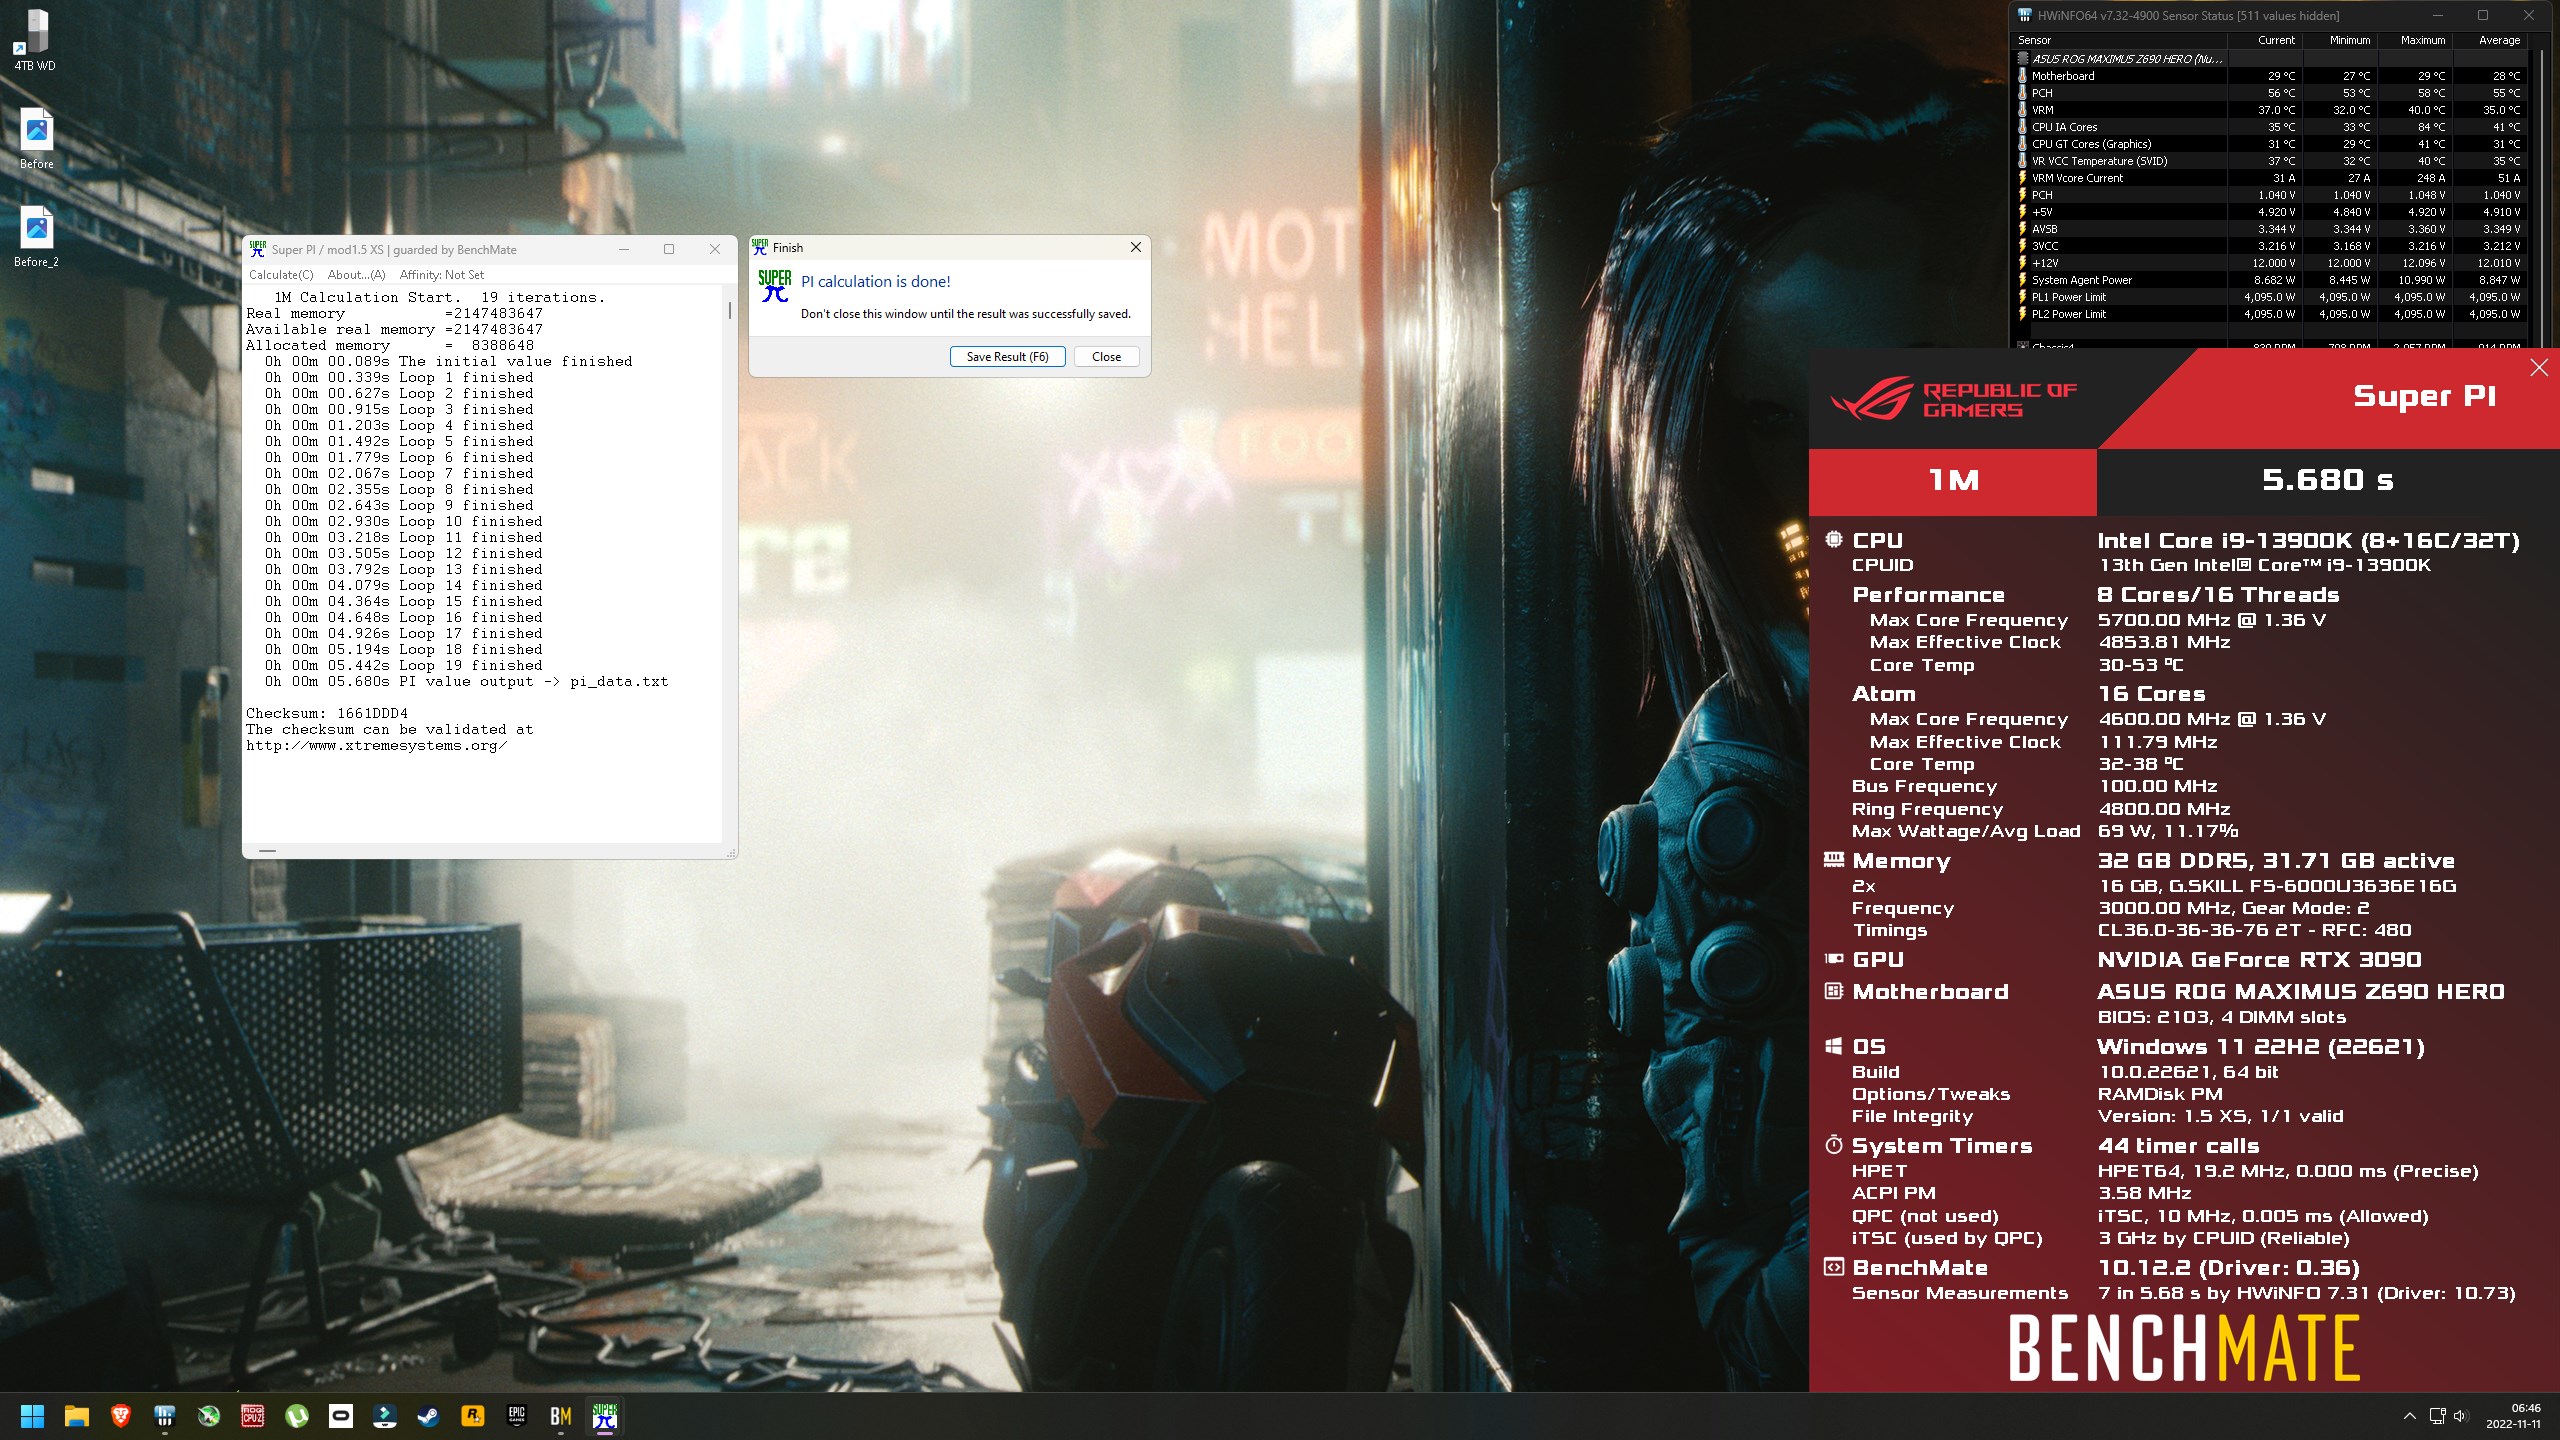The image size is (2560, 1440).
Task: Open Epic Games Launcher from taskbar
Action: pos(517,1416)
